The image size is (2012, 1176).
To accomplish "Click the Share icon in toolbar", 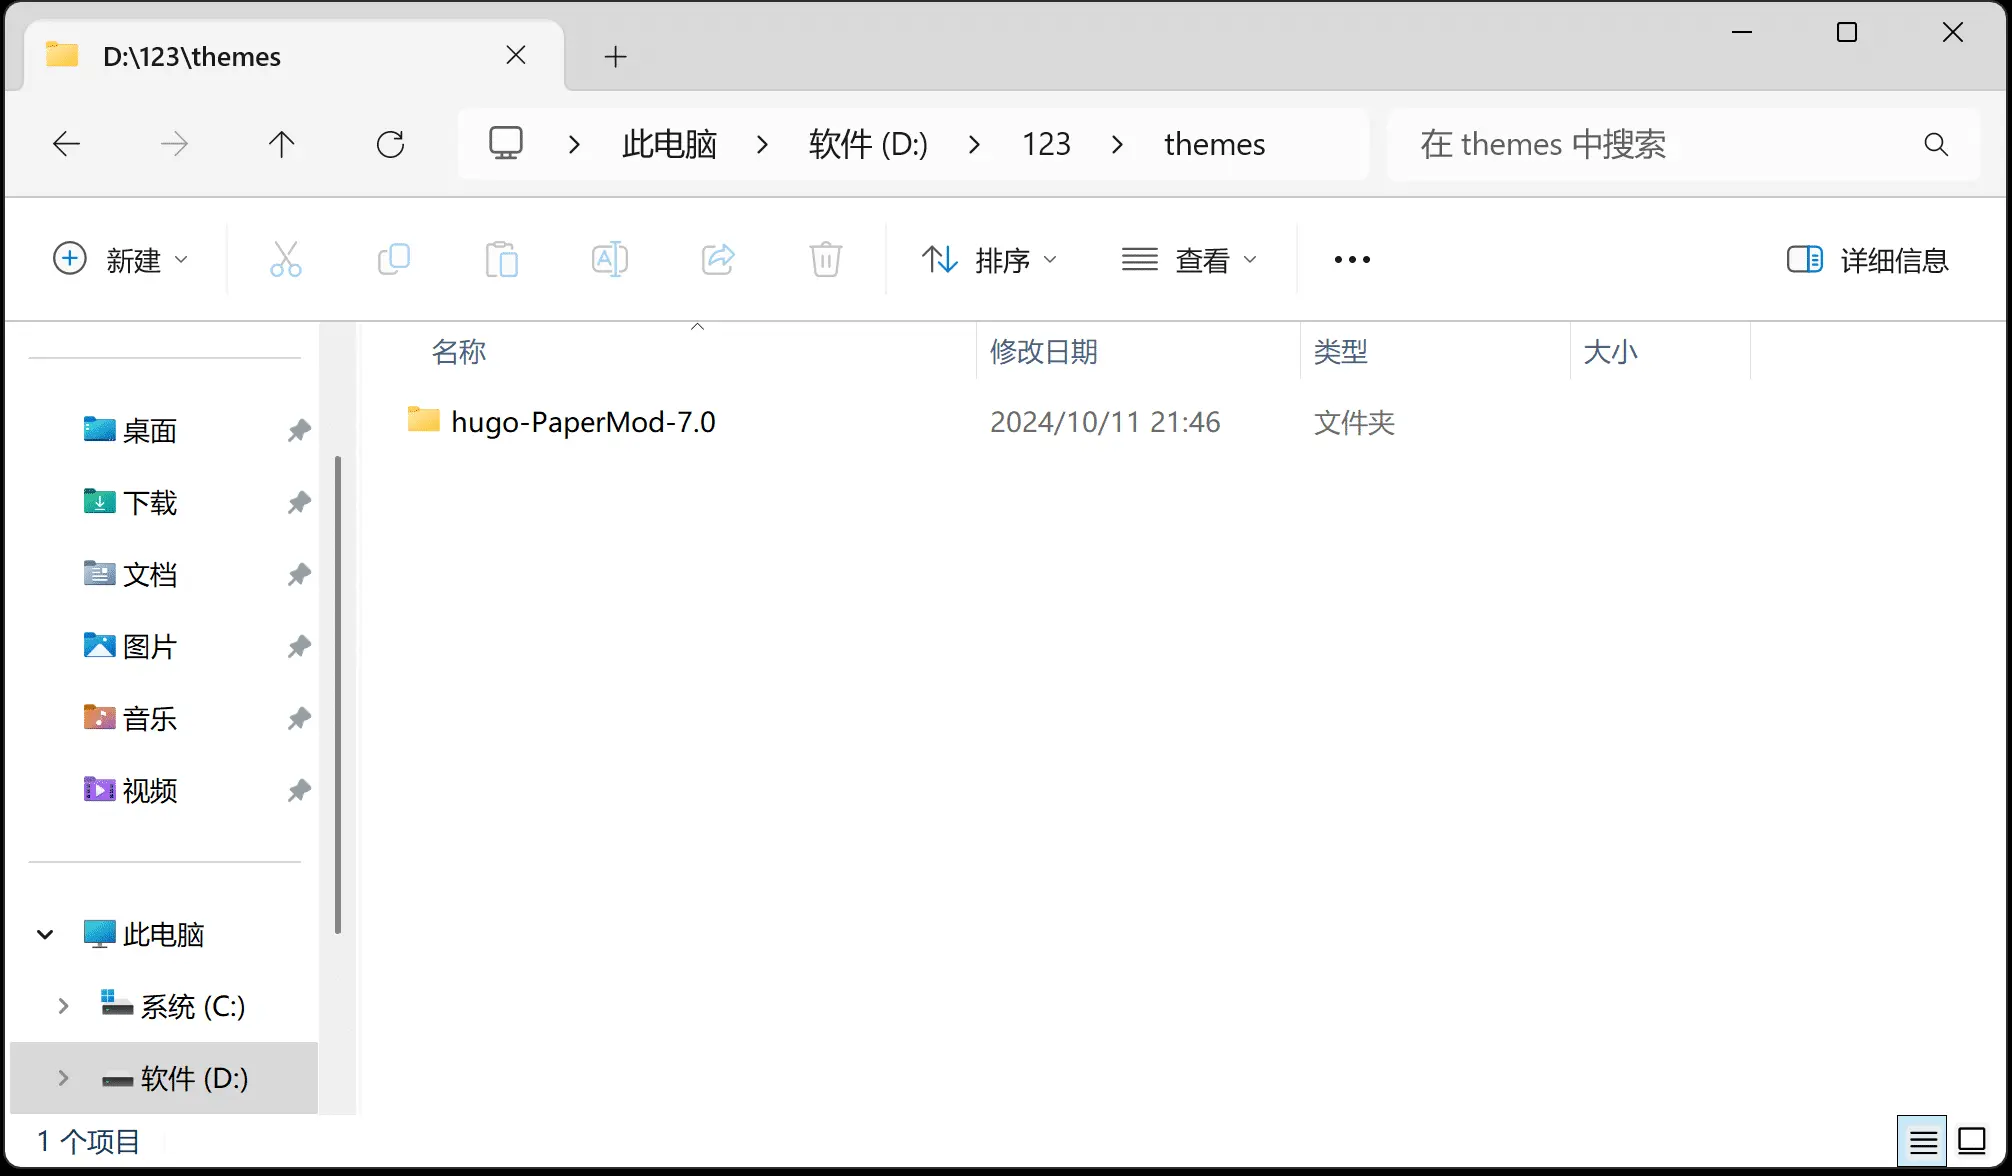I will [x=718, y=260].
